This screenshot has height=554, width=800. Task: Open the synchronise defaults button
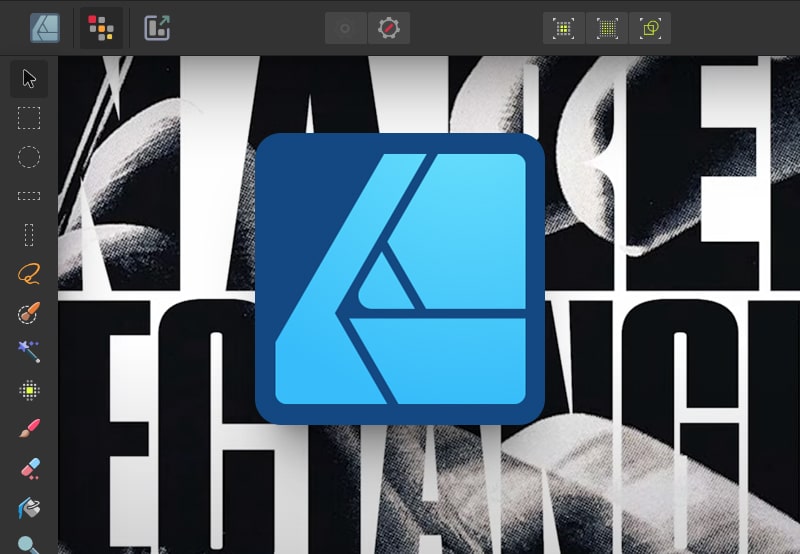tap(345, 28)
